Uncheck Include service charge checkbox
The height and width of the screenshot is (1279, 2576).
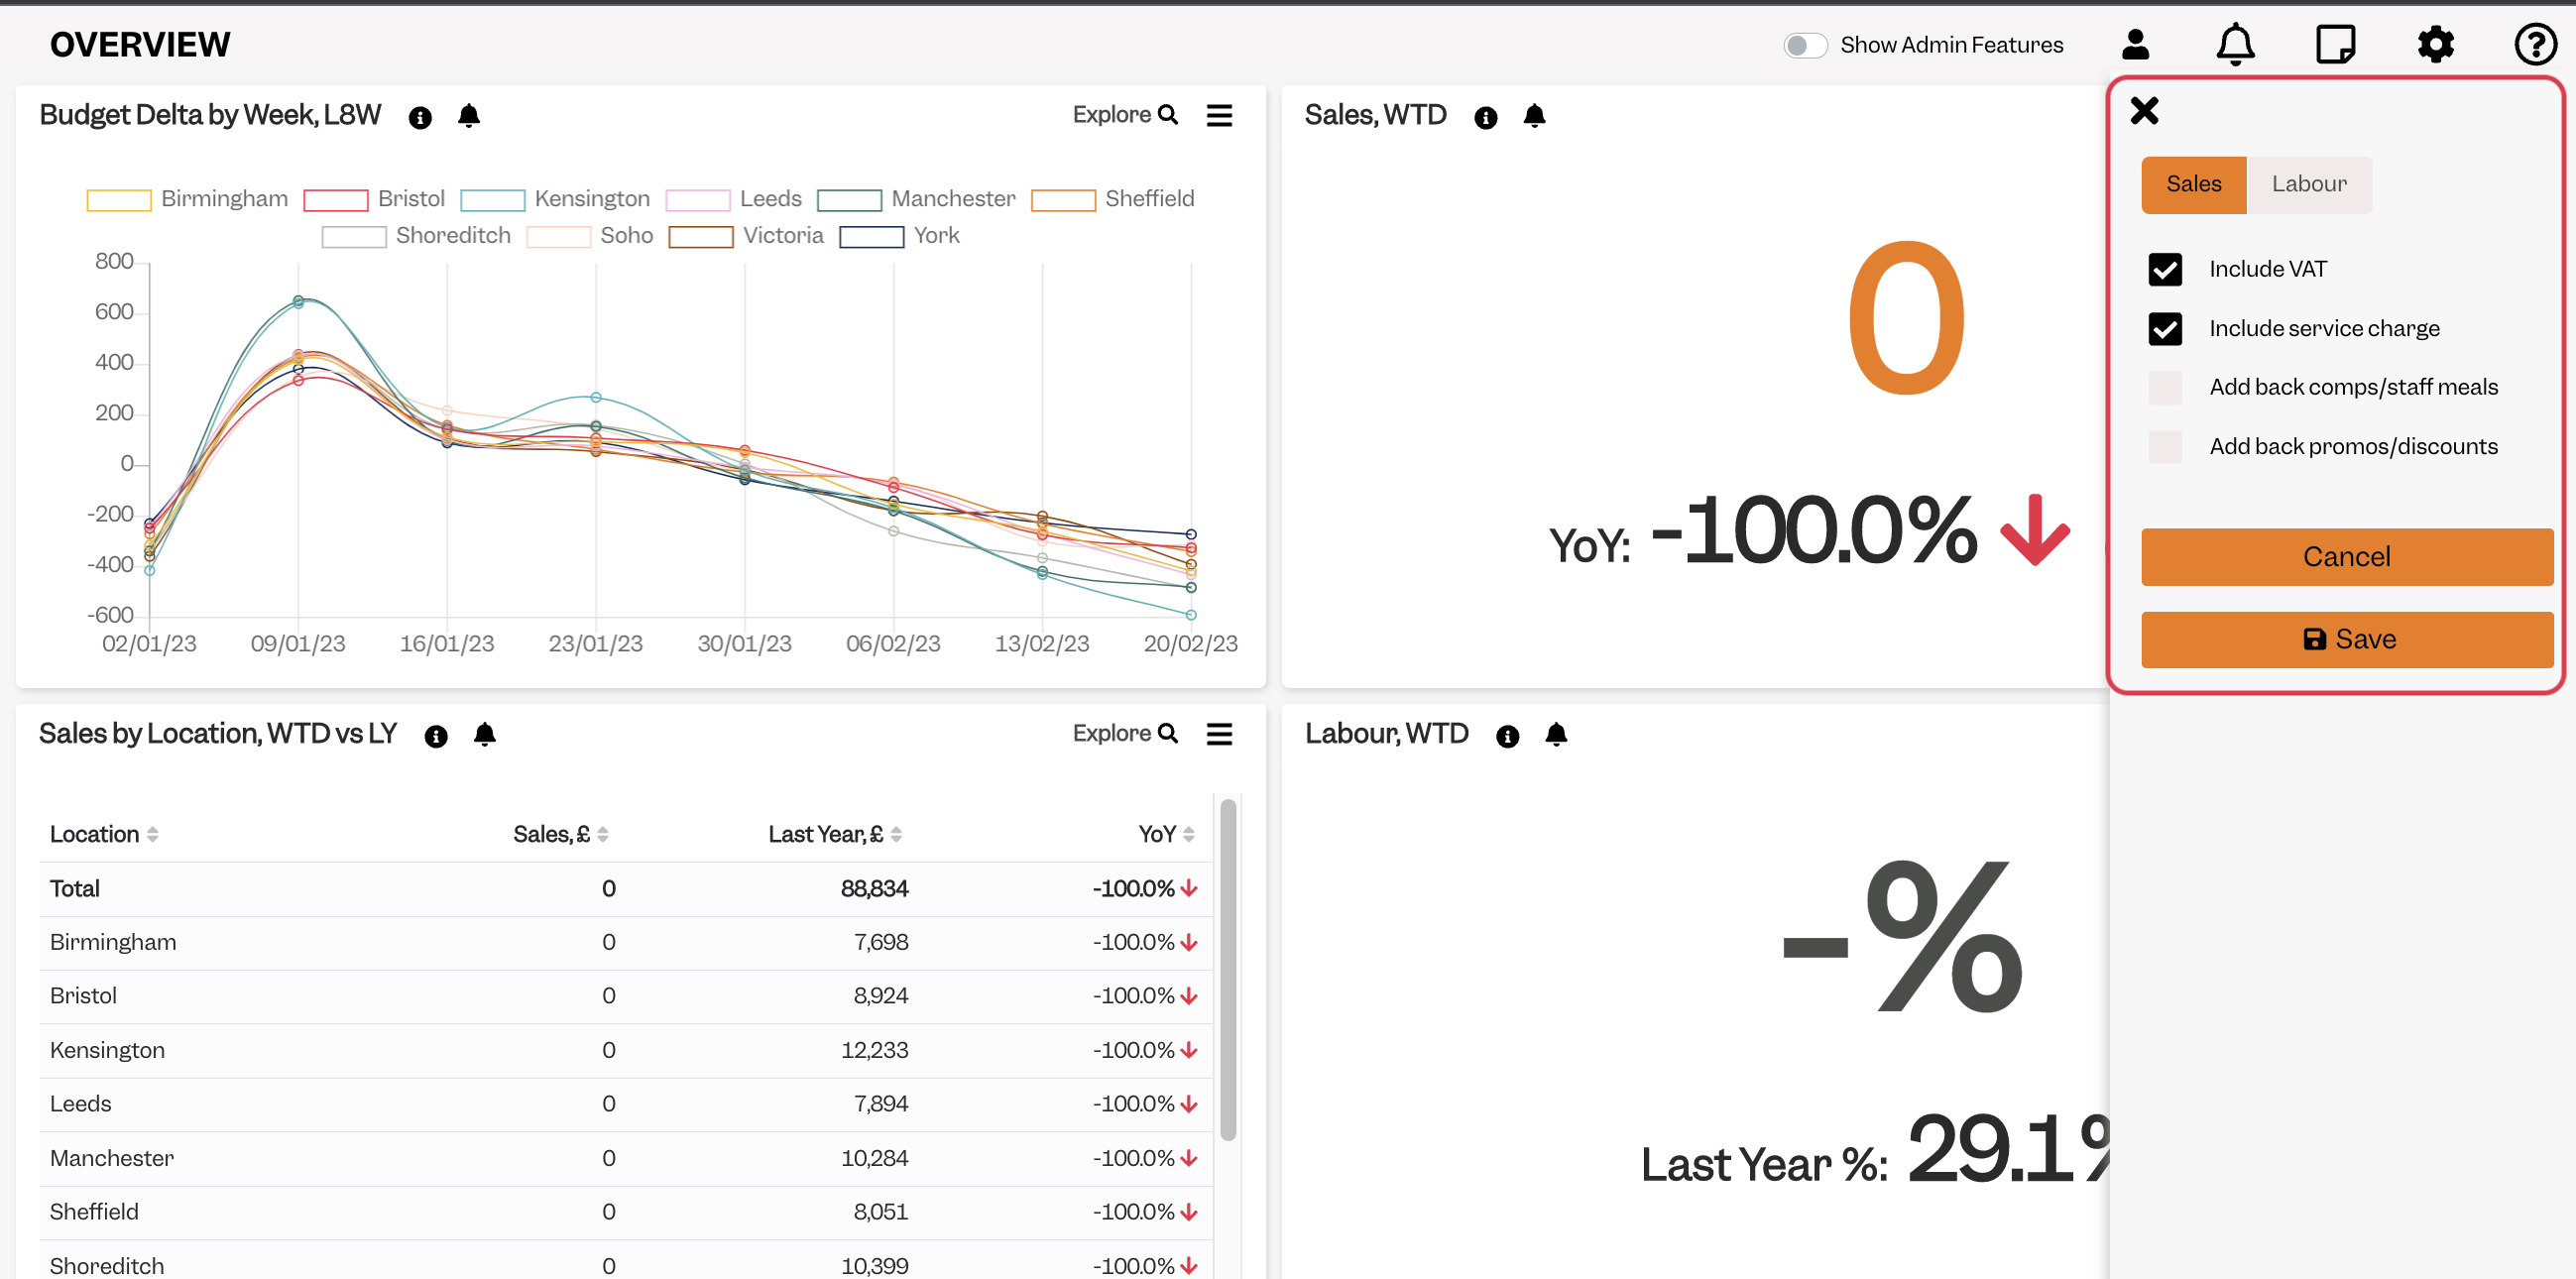2165,328
